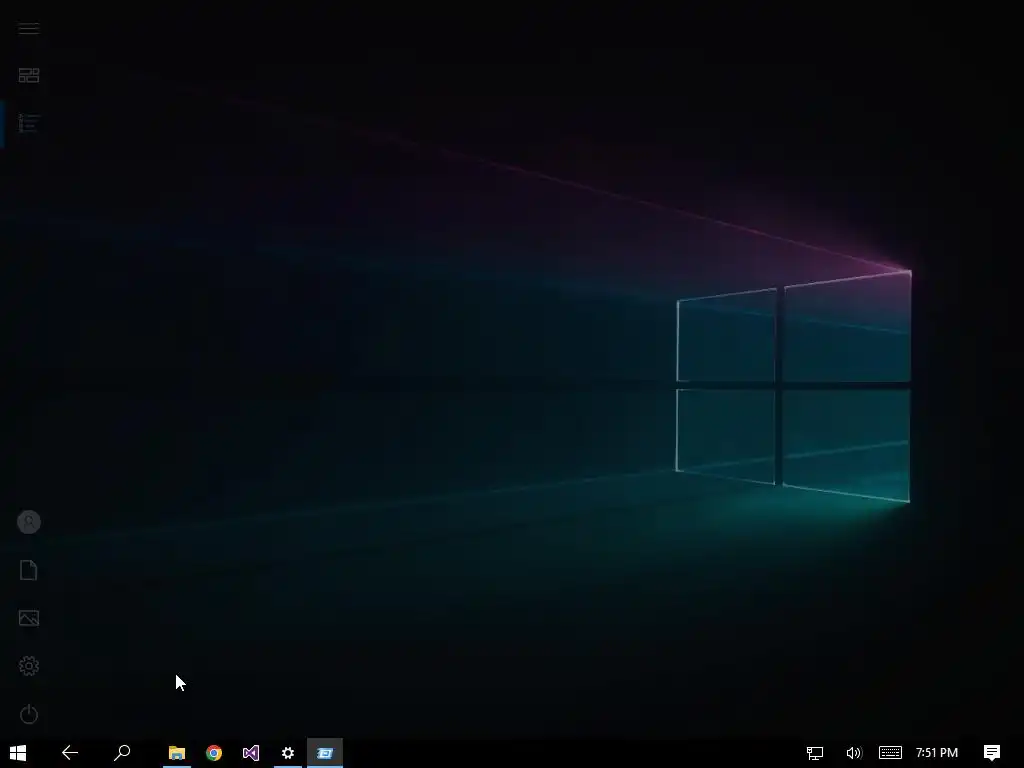Open the Pictures shortcut in Start
1024x768 pixels.
[29, 618]
